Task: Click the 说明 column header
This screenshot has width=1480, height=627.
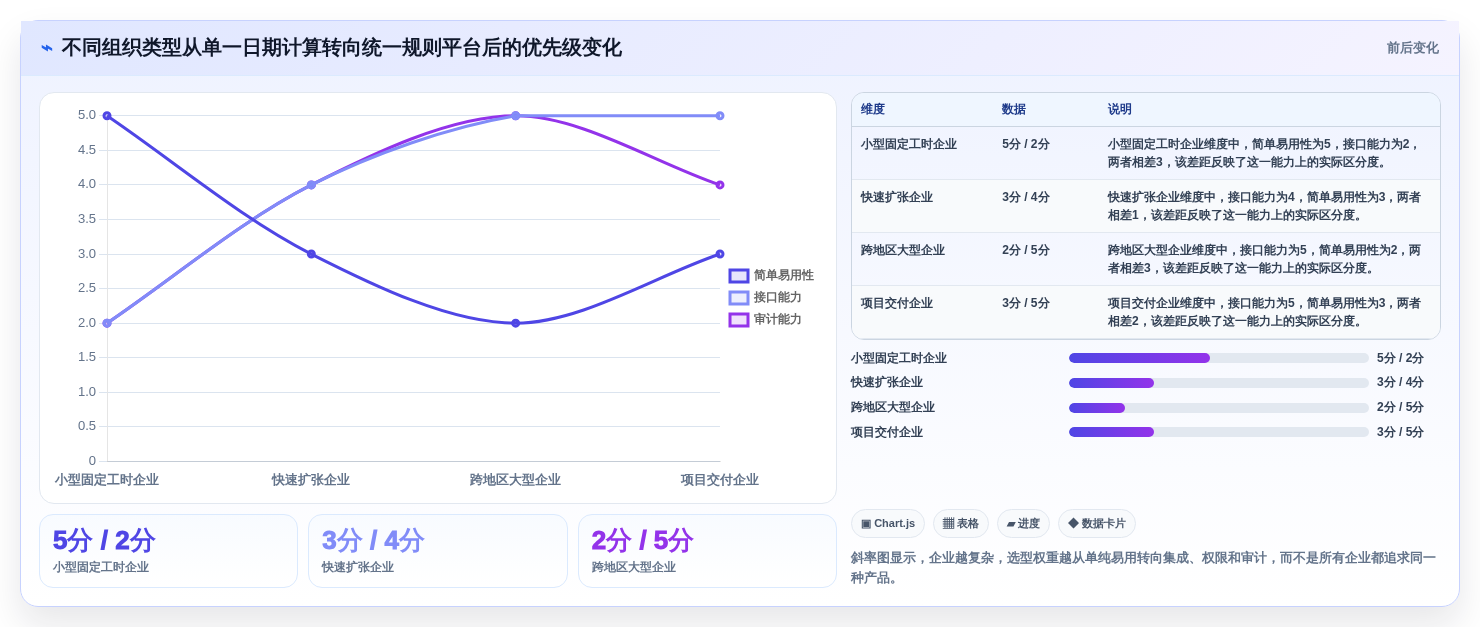Action: (x=1120, y=110)
